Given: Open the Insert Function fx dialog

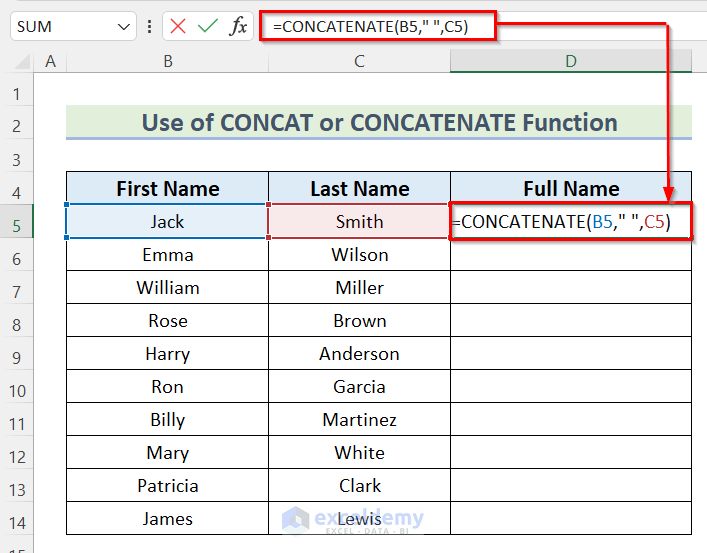Looking at the screenshot, I should [238, 26].
